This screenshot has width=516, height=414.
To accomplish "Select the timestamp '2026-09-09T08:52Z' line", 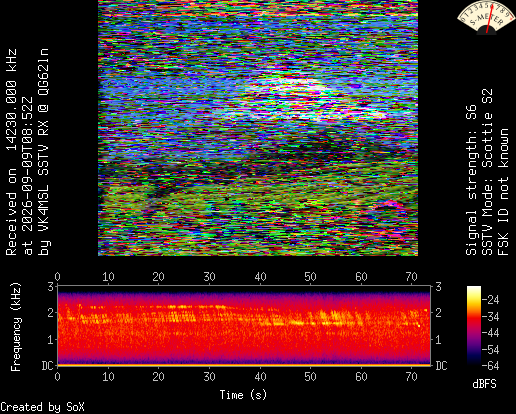I will (28, 176).
